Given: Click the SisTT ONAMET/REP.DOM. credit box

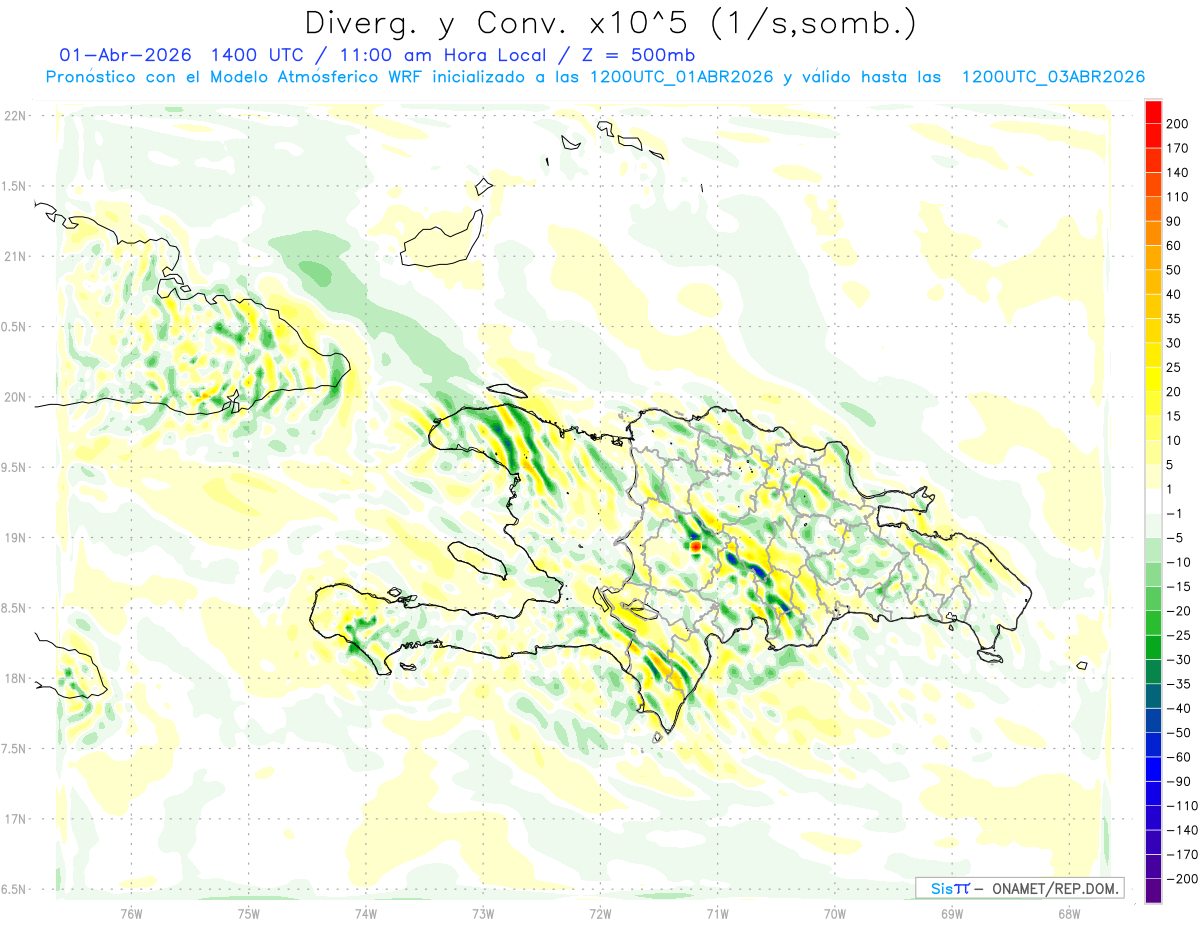Looking at the screenshot, I should pyautogui.click(x=1019, y=888).
